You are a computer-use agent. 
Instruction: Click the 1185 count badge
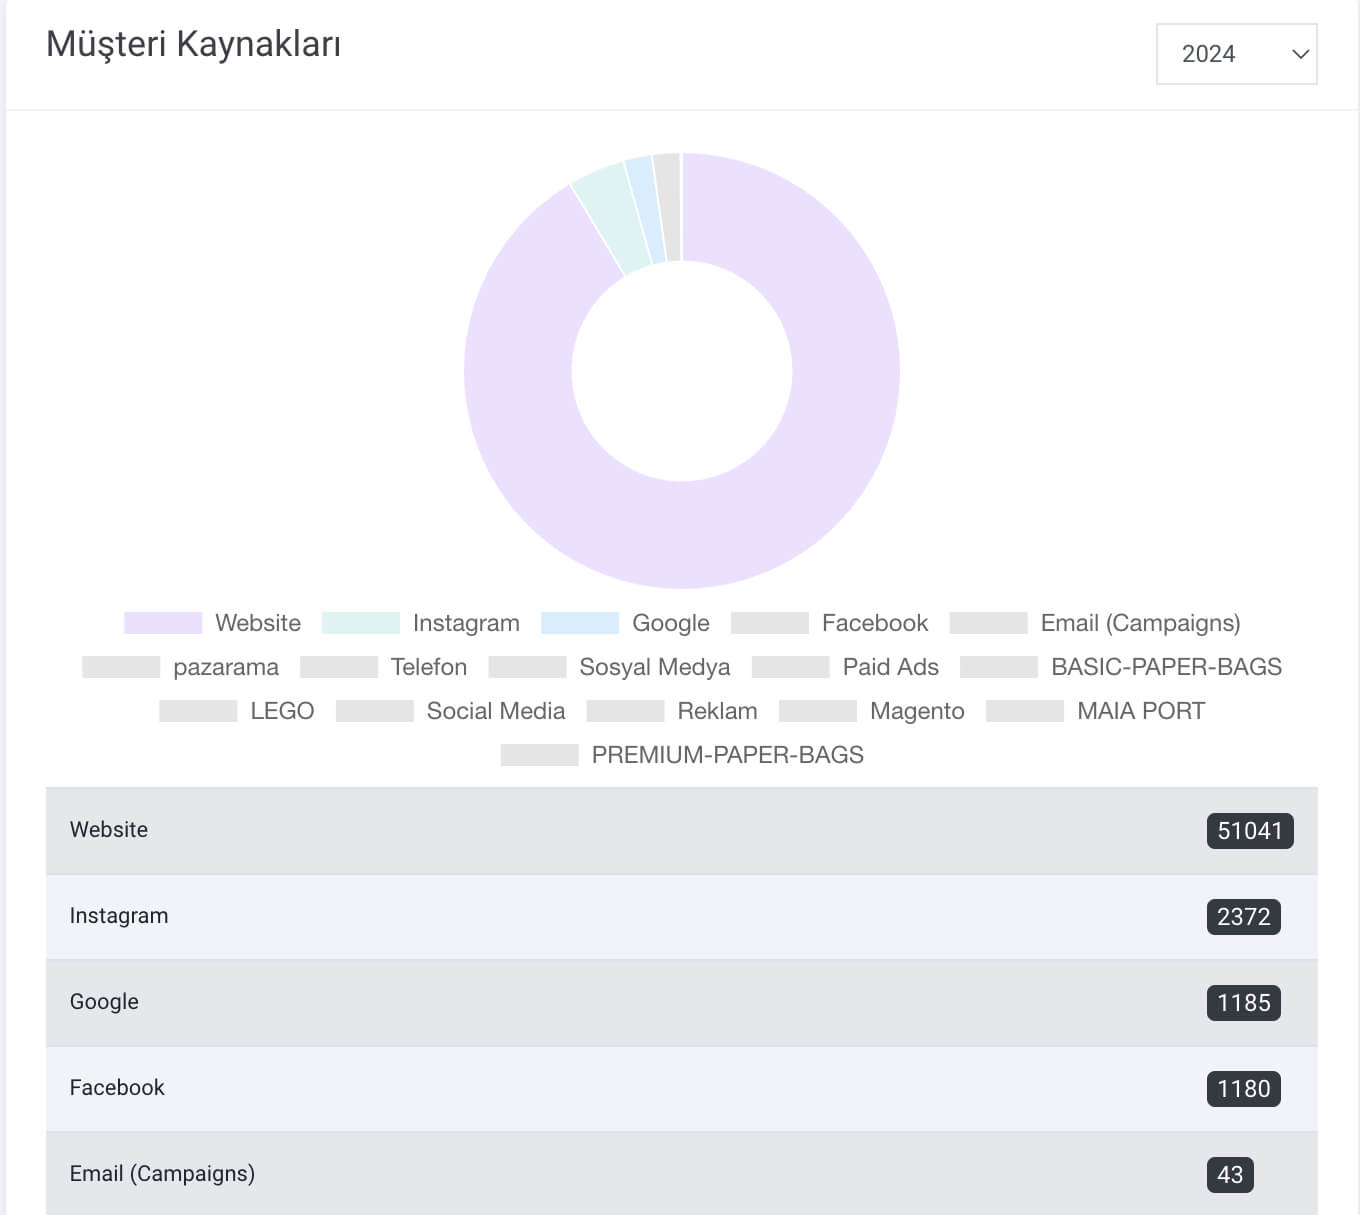point(1243,1003)
